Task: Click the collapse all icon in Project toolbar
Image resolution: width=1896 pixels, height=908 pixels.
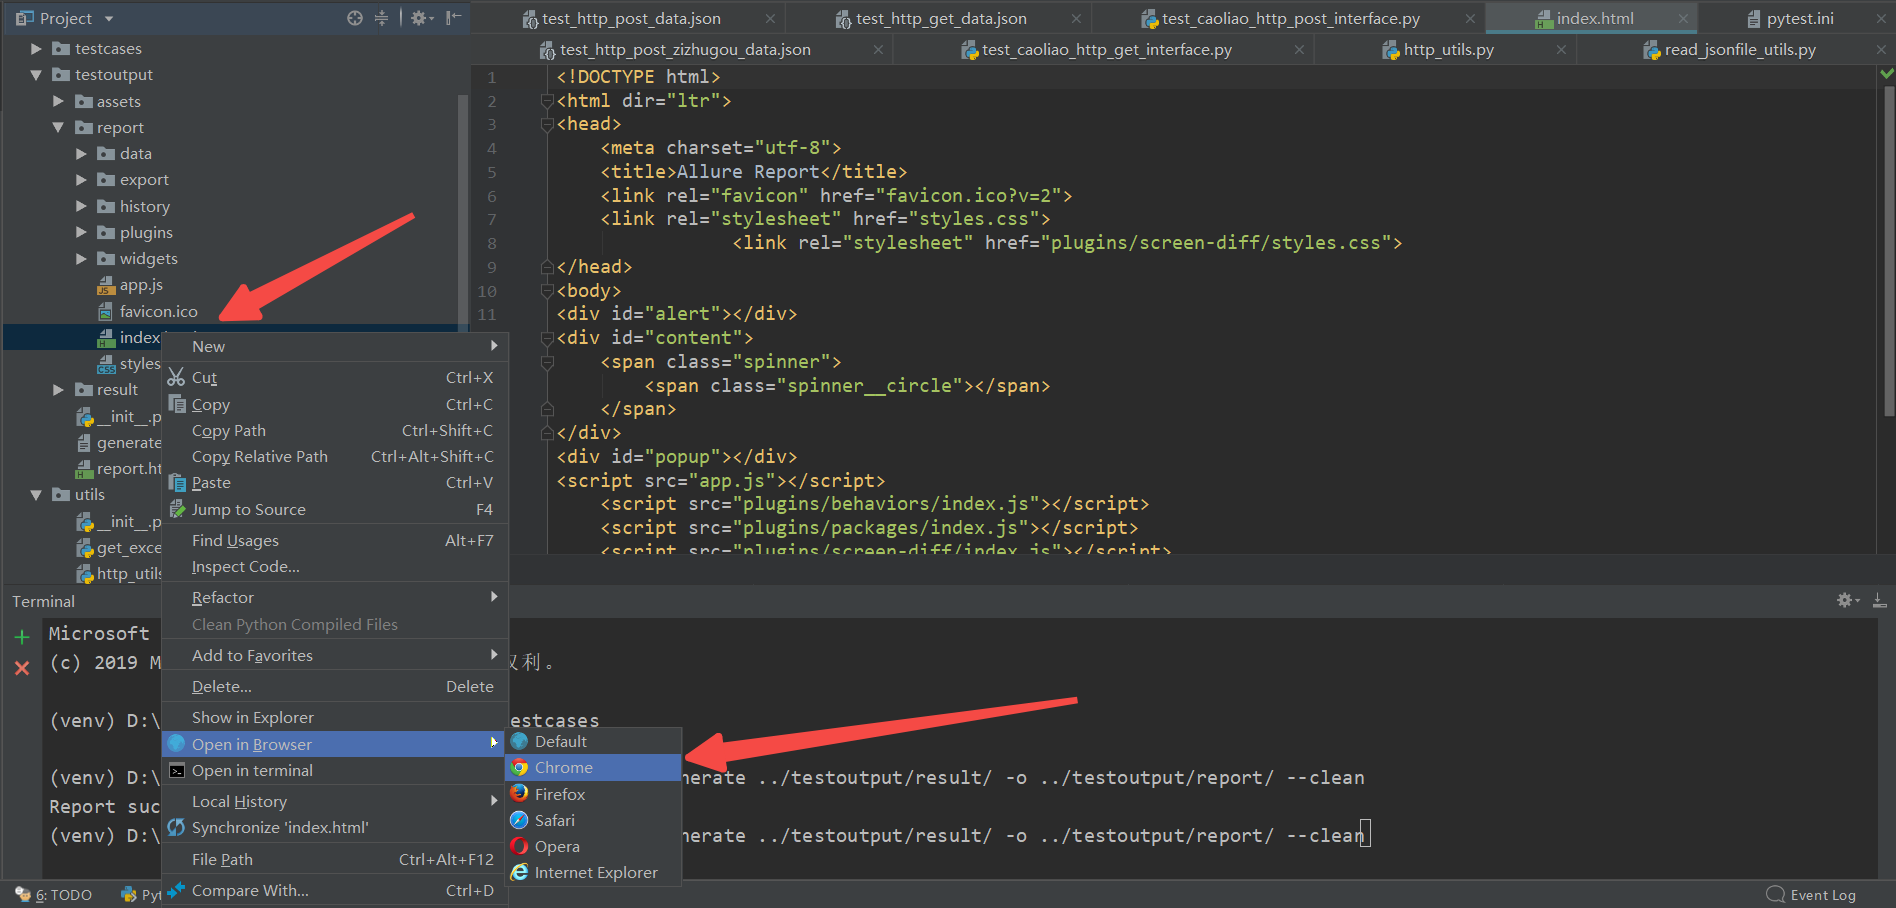Action: pyautogui.click(x=381, y=18)
